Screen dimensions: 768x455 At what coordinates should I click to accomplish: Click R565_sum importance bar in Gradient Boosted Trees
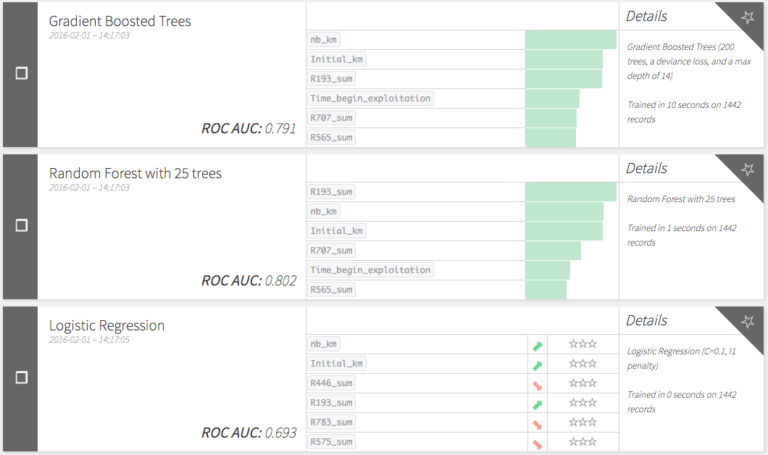pyautogui.click(x=551, y=138)
